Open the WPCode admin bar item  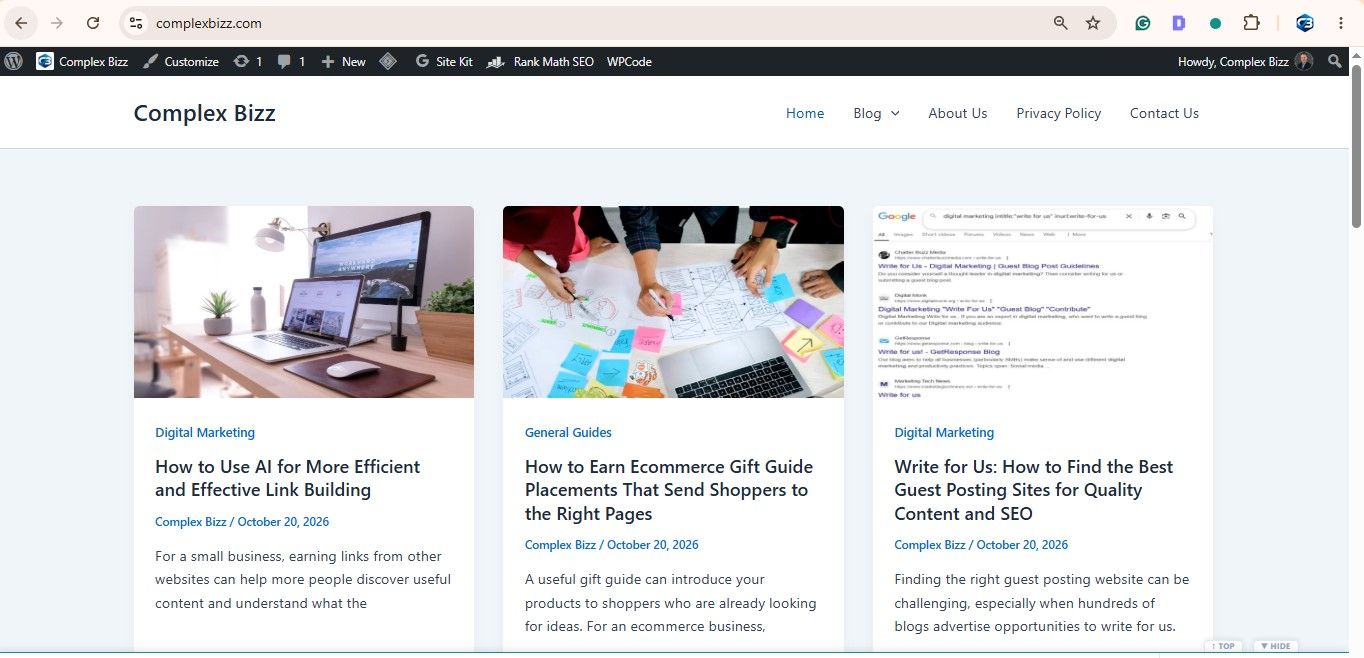tap(629, 61)
